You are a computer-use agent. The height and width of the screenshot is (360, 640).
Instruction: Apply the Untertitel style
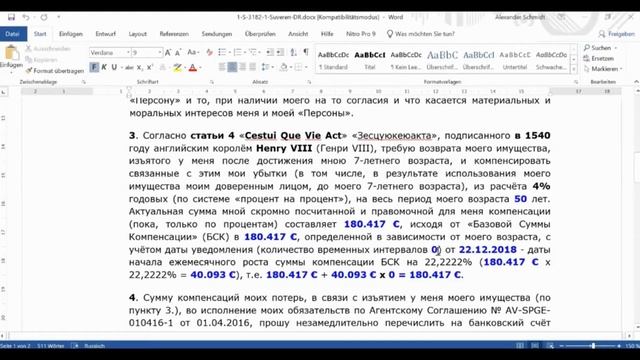(x=515, y=59)
